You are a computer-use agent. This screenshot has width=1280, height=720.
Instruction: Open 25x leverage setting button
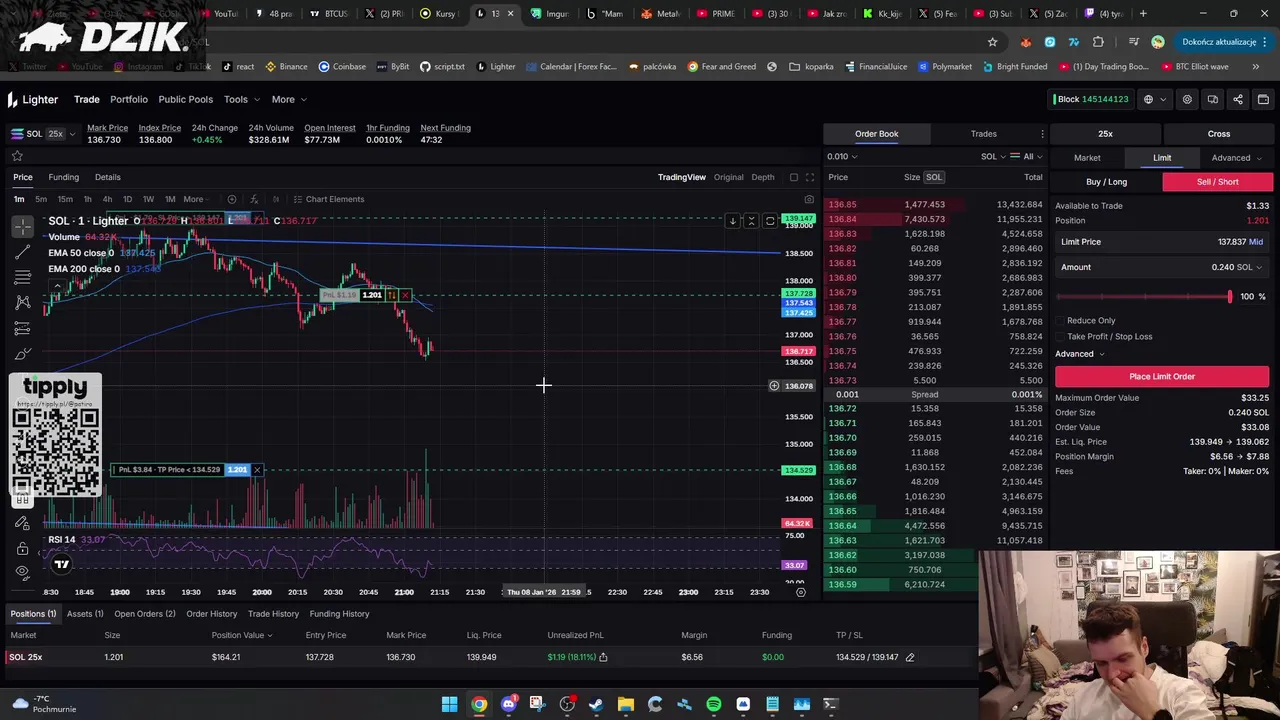point(1105,134)
